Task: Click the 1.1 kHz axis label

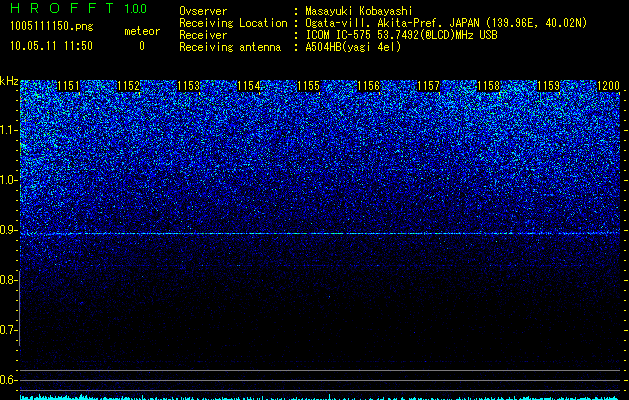Action: (x=9, y=130)
